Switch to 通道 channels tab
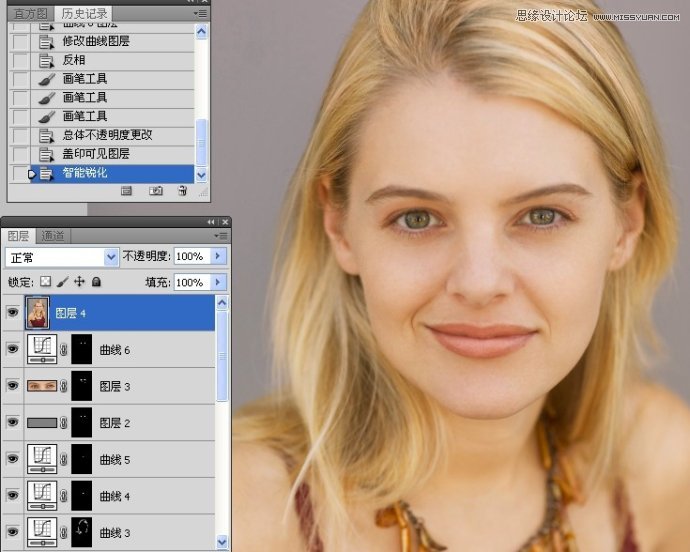 [53, 236]
